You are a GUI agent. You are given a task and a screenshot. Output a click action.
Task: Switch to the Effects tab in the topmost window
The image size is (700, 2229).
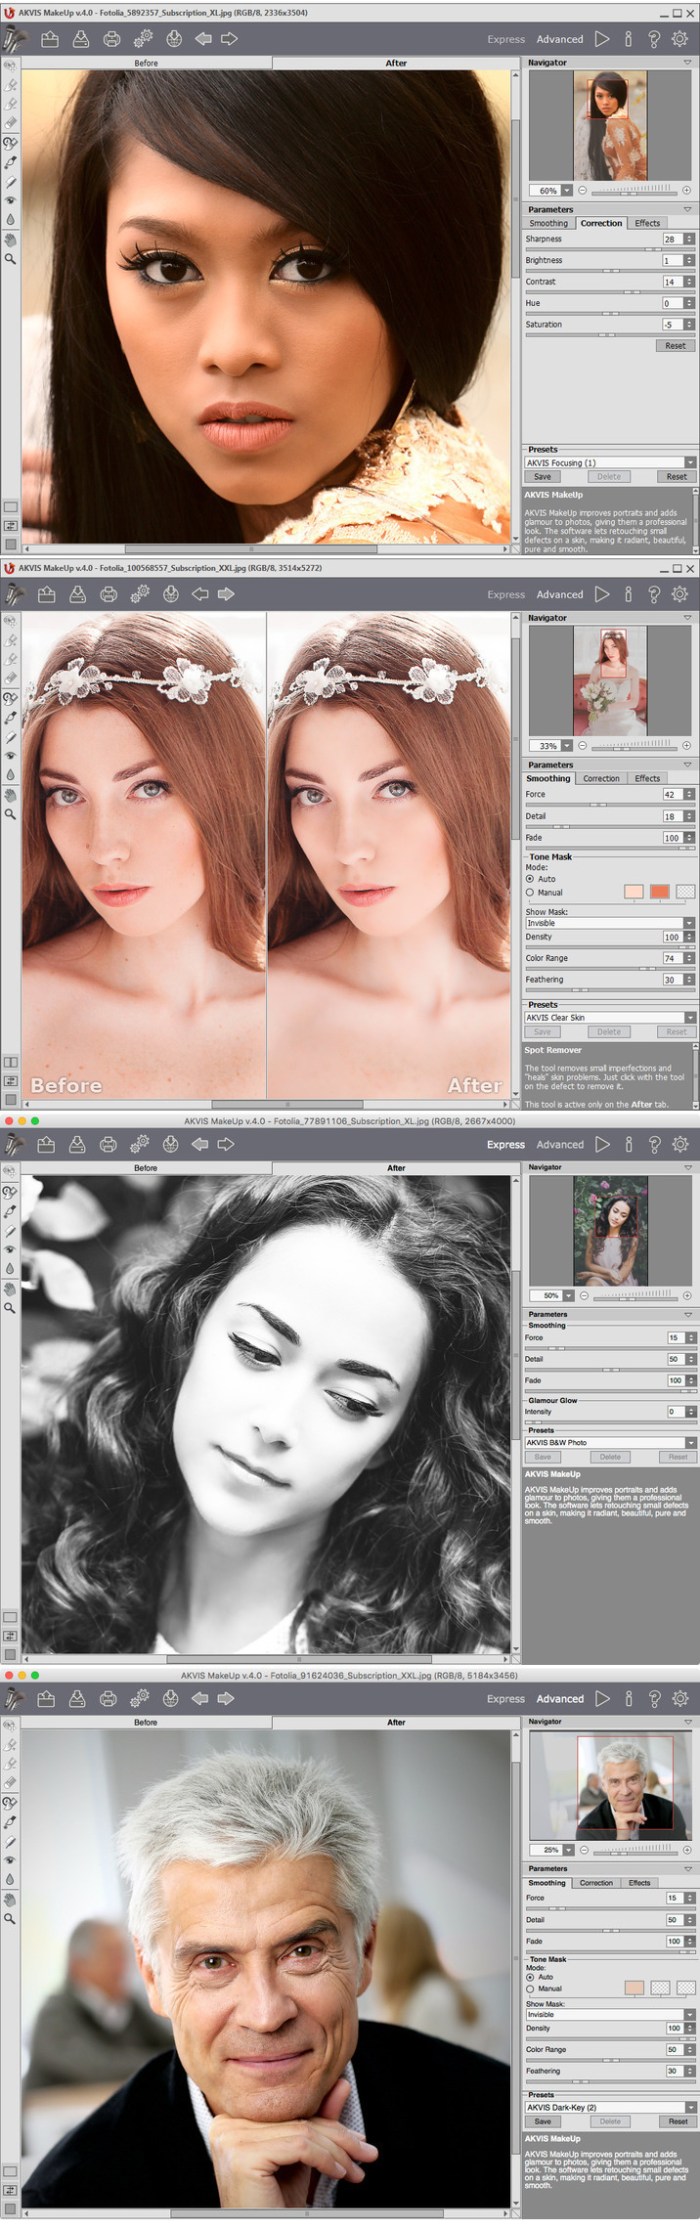pos(647,223)
